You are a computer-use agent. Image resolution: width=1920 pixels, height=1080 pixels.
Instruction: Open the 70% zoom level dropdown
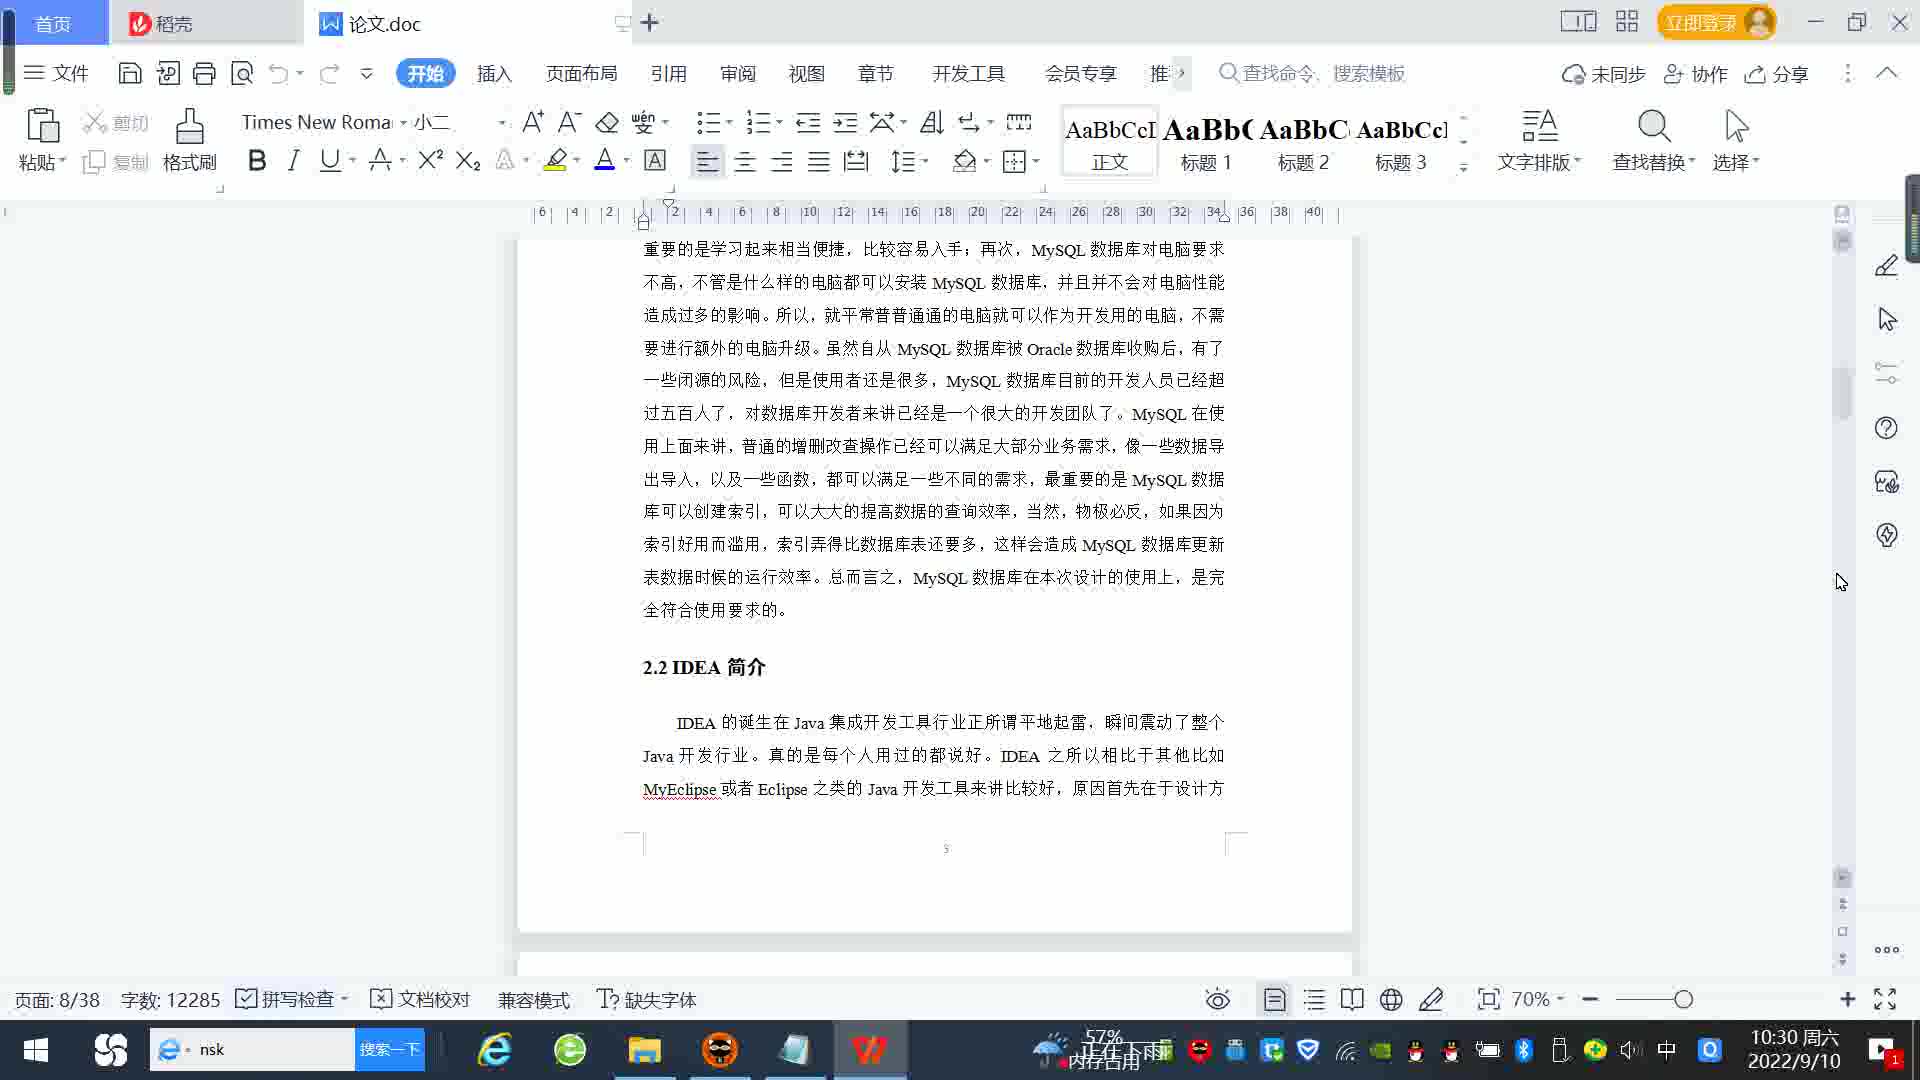1537,999
